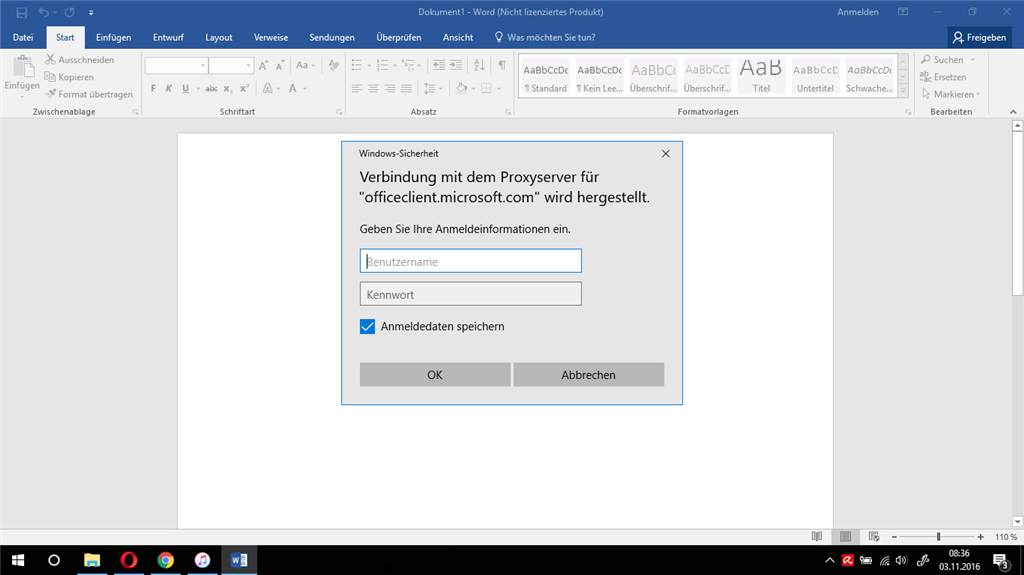This screenshot has width=1024, height=575.
Task: Click the clear formatting eraser icon
Action: coord(334,65)
